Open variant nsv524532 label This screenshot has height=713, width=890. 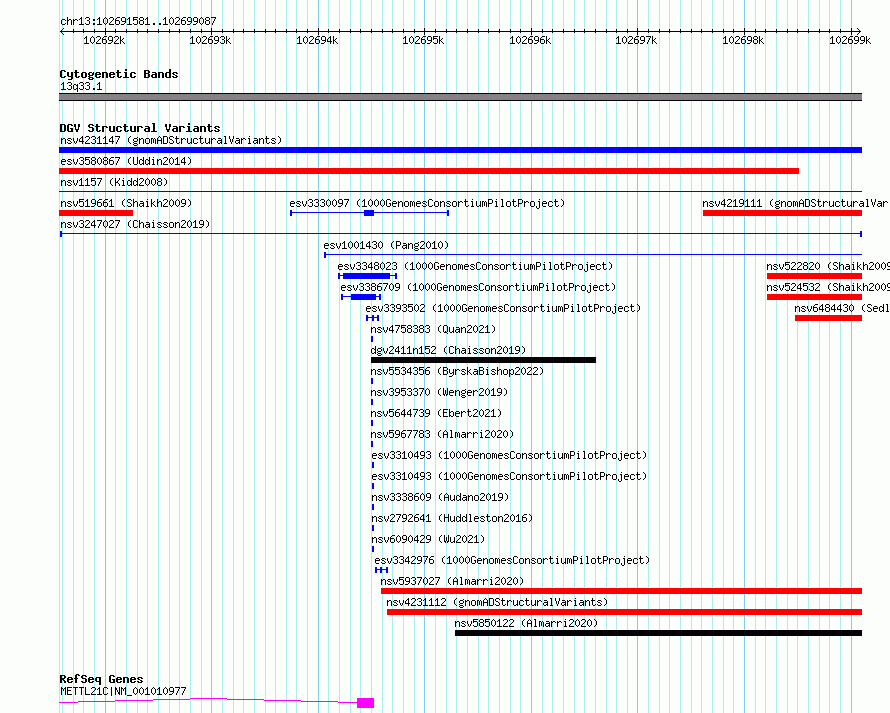point(828,287)
